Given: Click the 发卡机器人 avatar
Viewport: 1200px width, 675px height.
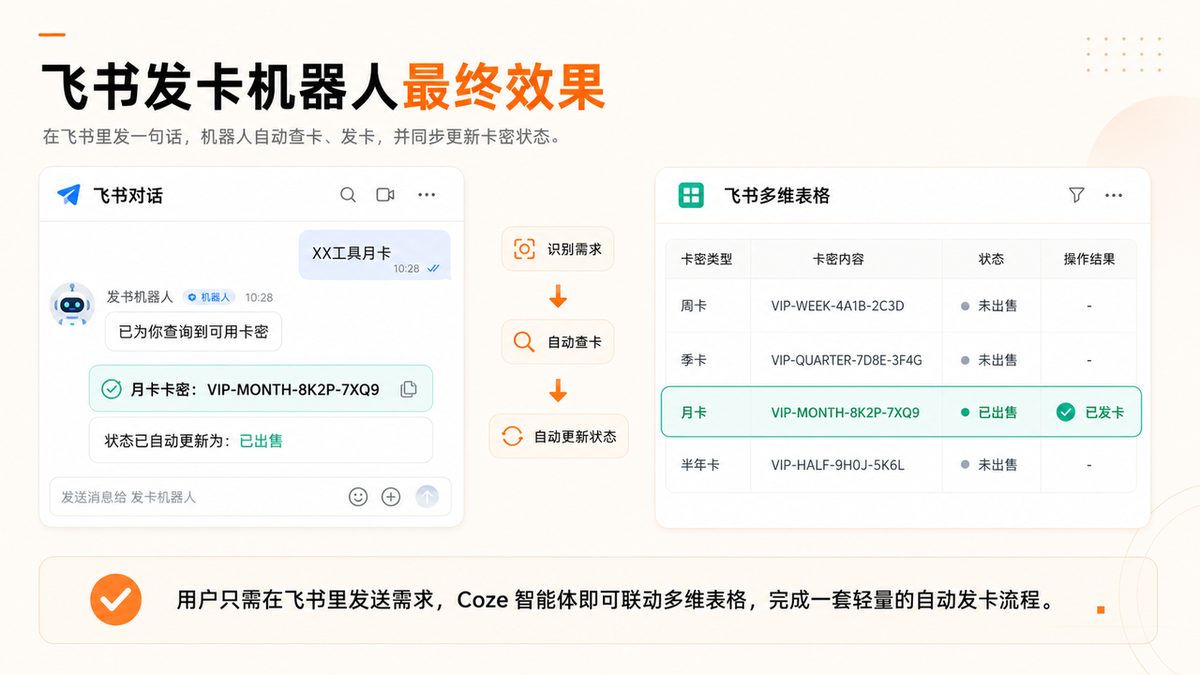Looking at the screenshot, I should pyautogui.click(x=72, y=304).
